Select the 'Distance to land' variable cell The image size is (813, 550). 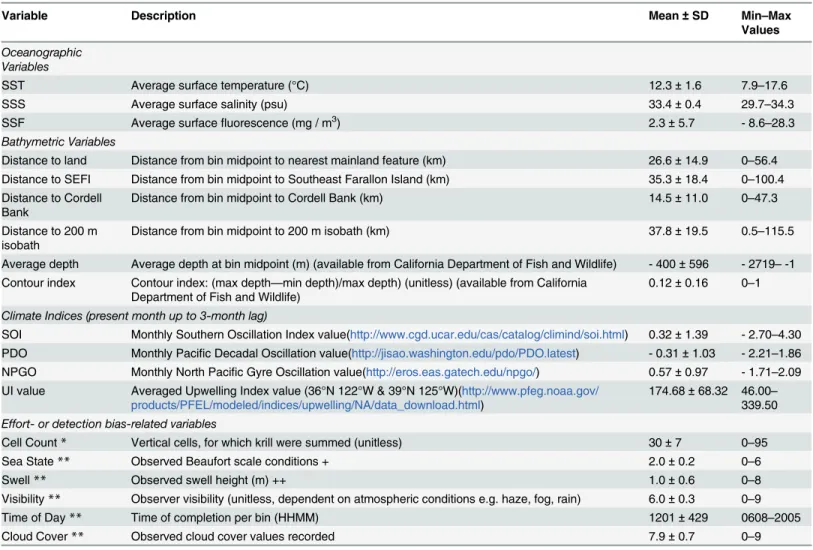[x=44, y=161]
